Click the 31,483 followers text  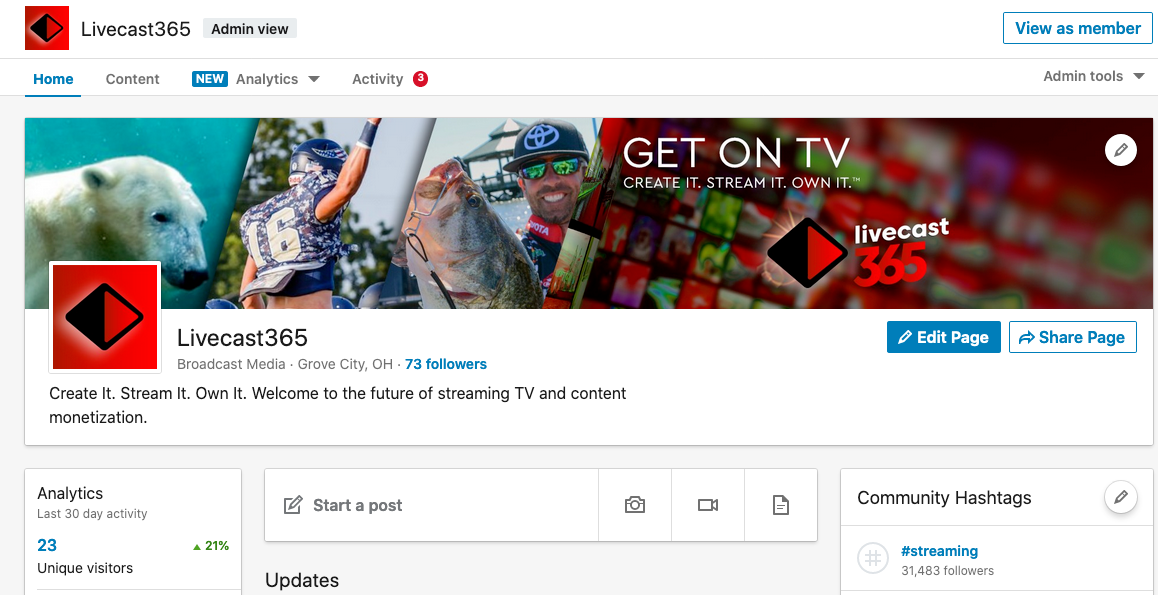[x=948, y=571]
